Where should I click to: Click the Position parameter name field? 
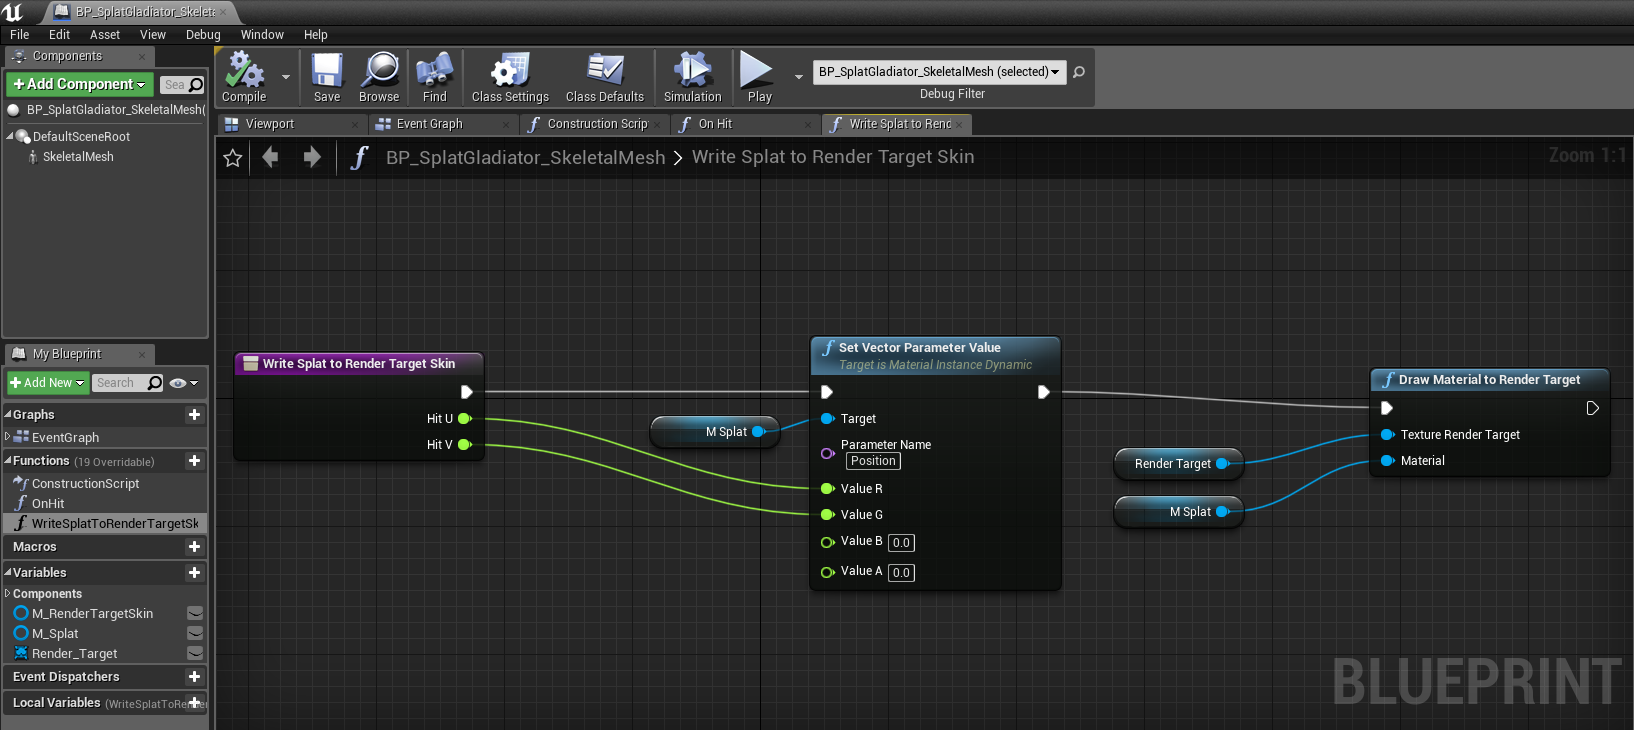click(873, 461)
